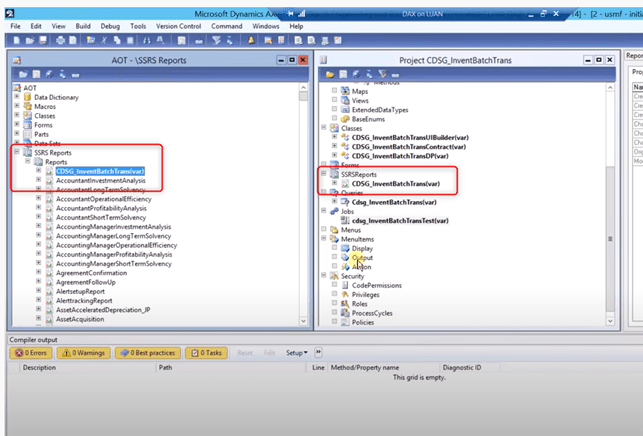This screenshot has width=643, height=436.
Task: Click the Cut scissors toolbar icon
Action: pyautogui.click(x=104, y=40)
